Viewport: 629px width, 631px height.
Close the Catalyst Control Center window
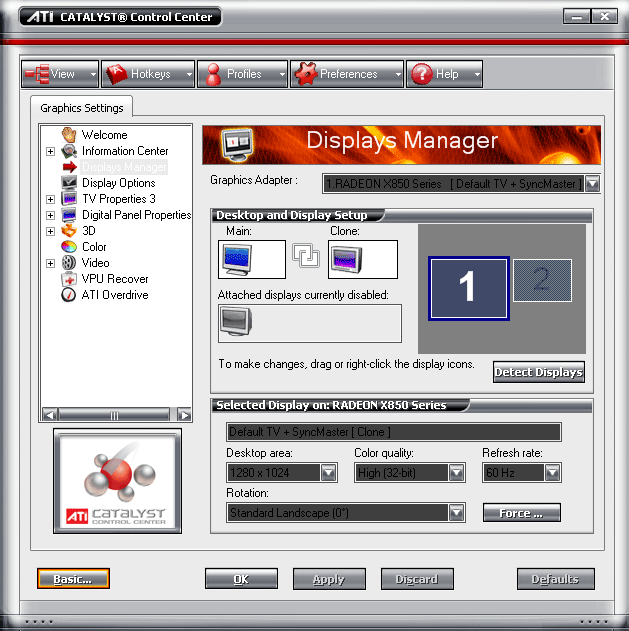pyautogui.click(x=604, y=16)
